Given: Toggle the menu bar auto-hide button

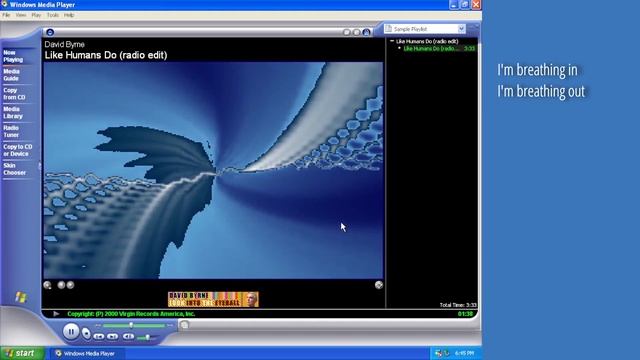Looking at the screenshot, I should click(50, 32).
